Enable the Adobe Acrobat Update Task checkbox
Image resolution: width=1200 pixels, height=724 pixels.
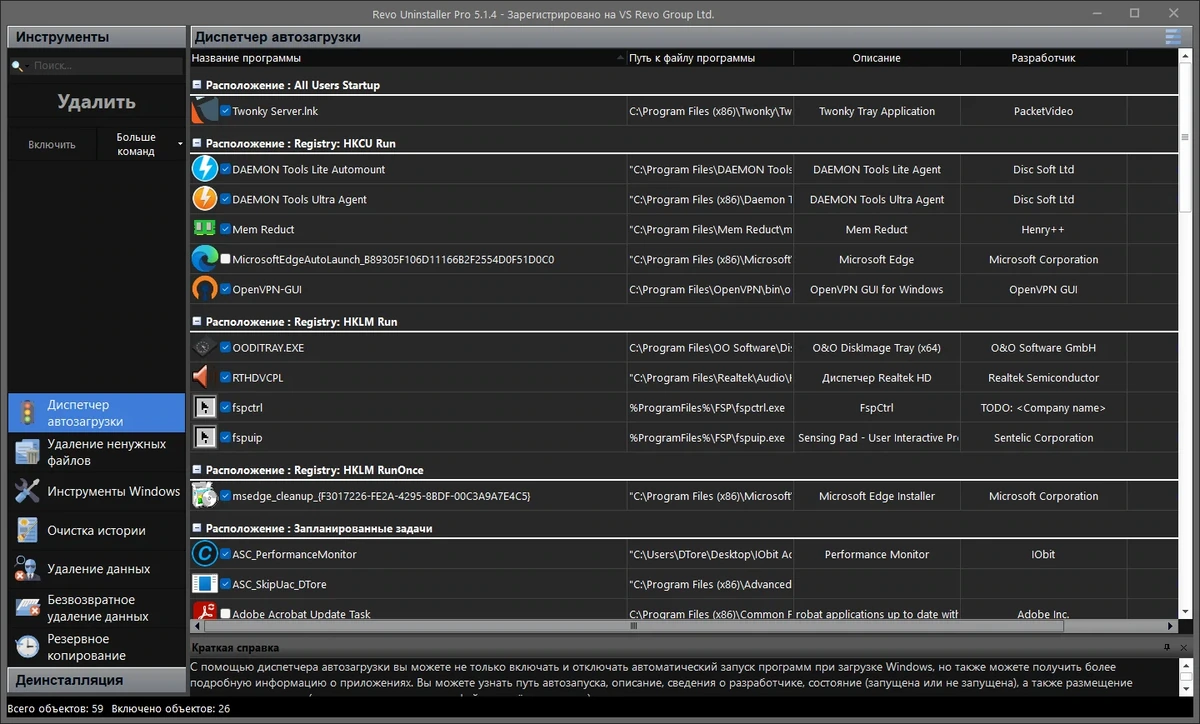click(226, 614)
